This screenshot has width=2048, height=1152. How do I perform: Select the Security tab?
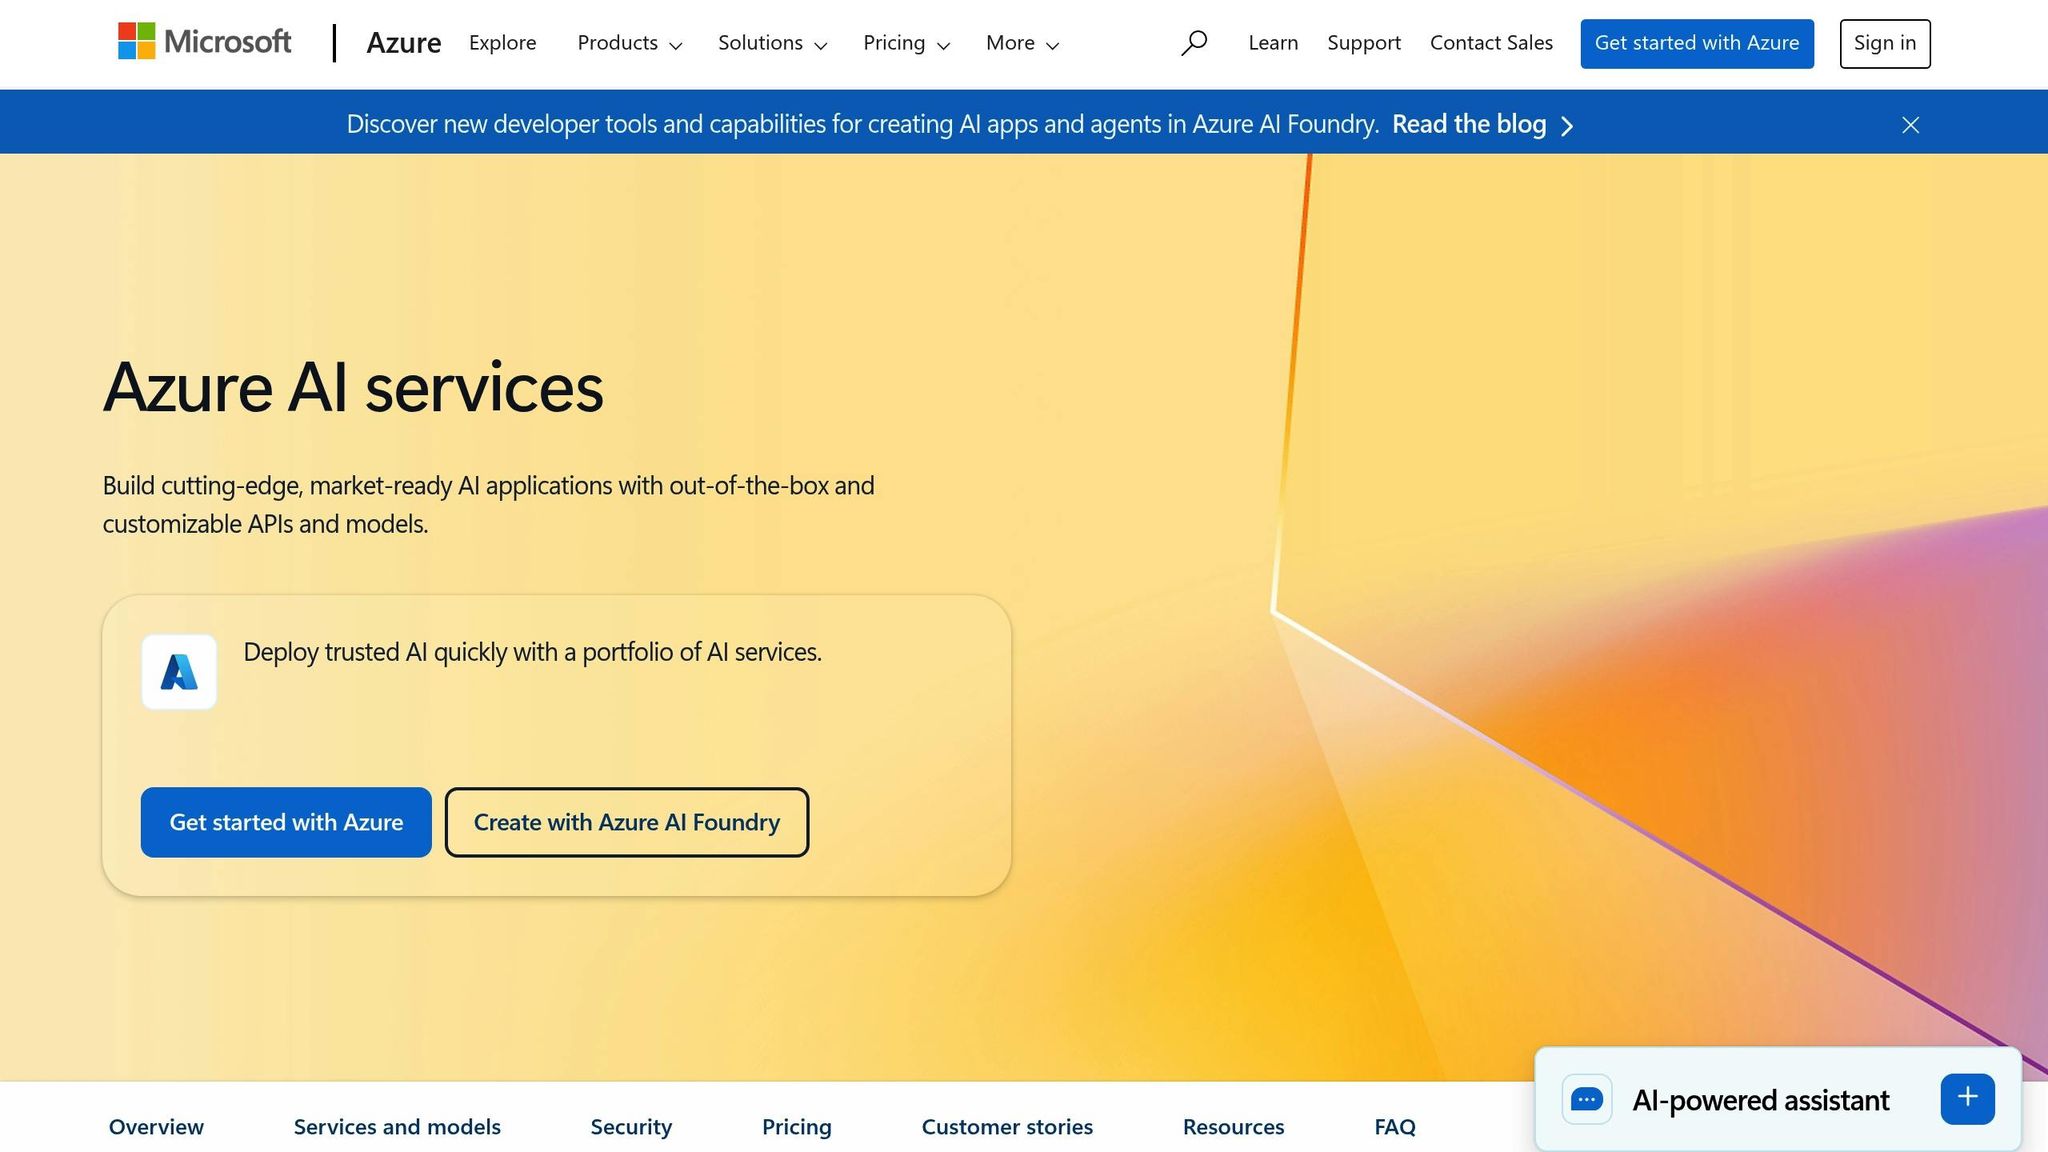click(631, 1127)
